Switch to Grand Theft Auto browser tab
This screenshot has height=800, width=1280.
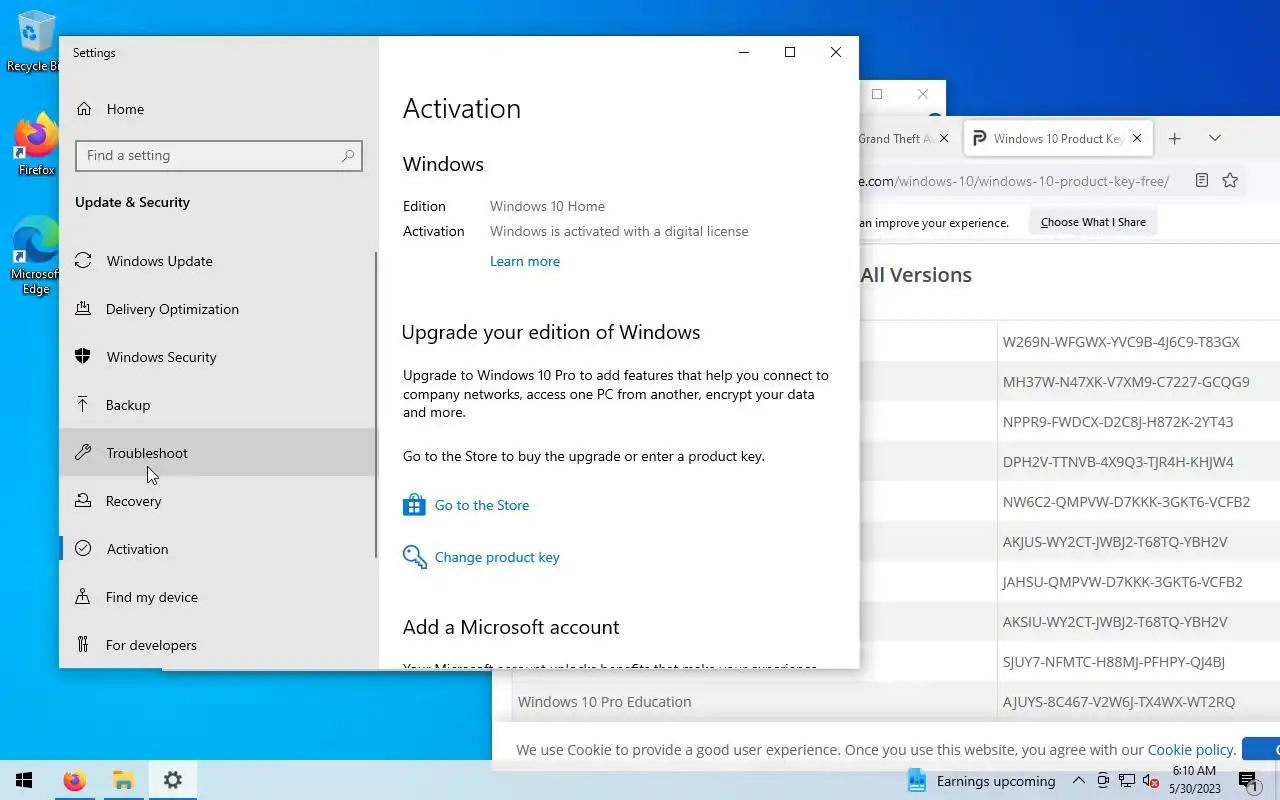tap(895, 139)
